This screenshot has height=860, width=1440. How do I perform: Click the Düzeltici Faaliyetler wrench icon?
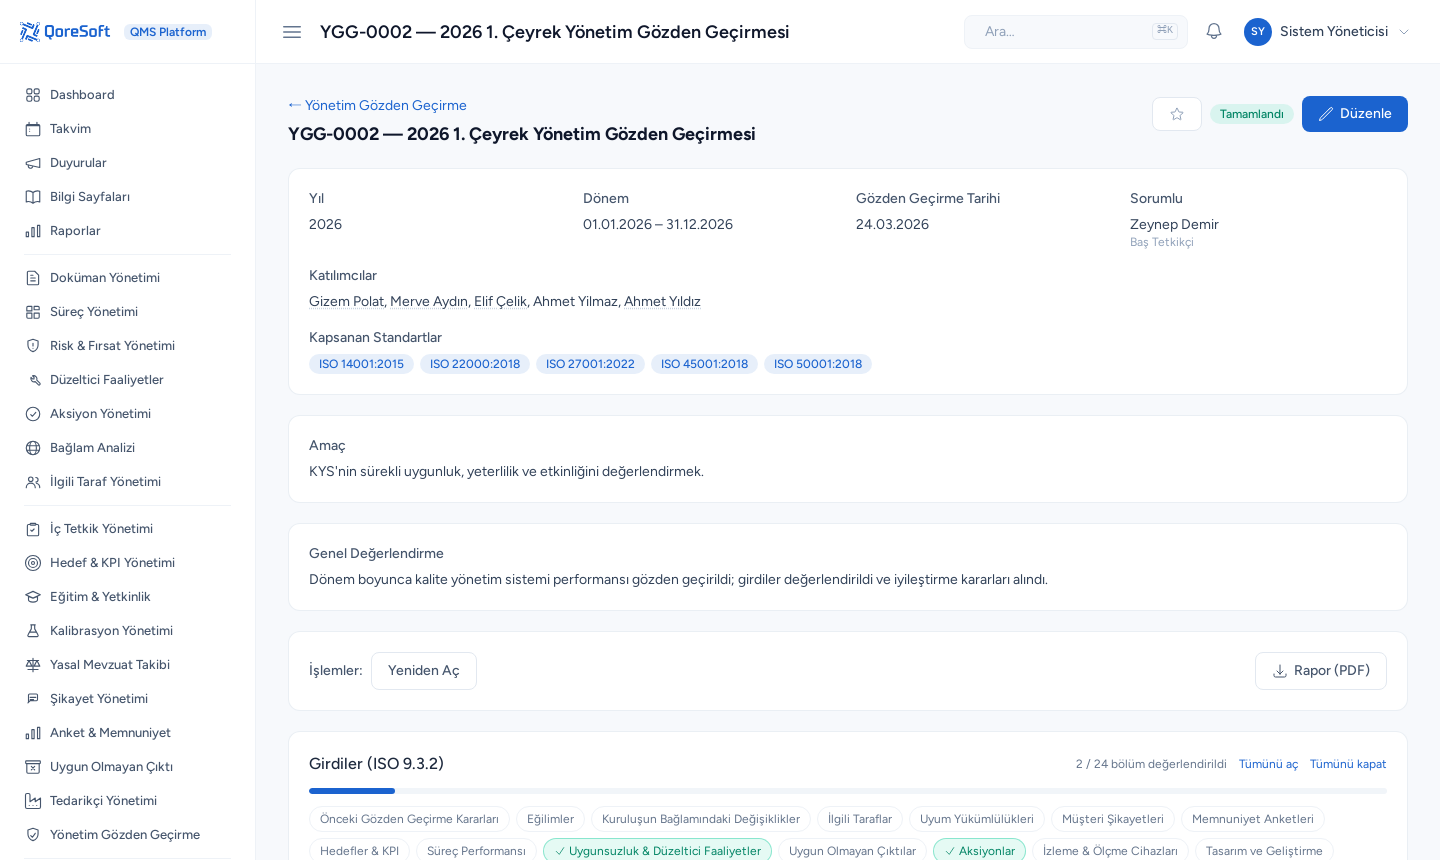33,380
